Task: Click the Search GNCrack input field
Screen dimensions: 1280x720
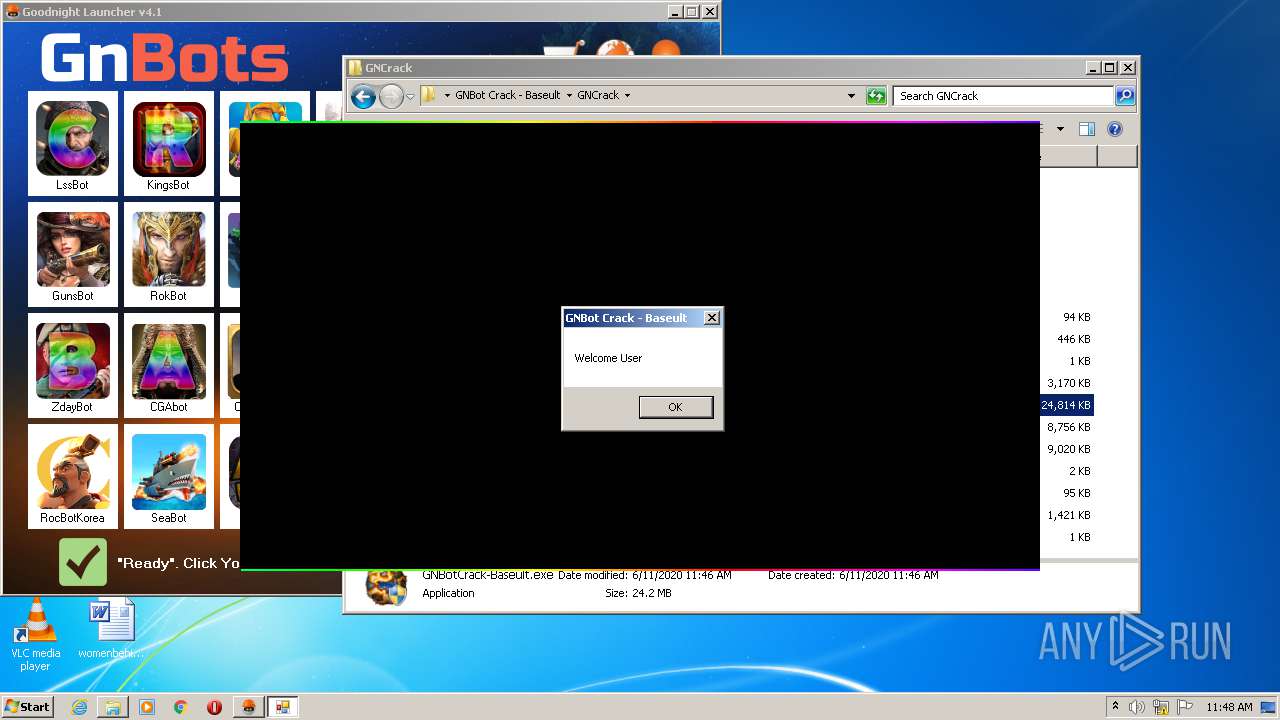Action: (1003, 96)
